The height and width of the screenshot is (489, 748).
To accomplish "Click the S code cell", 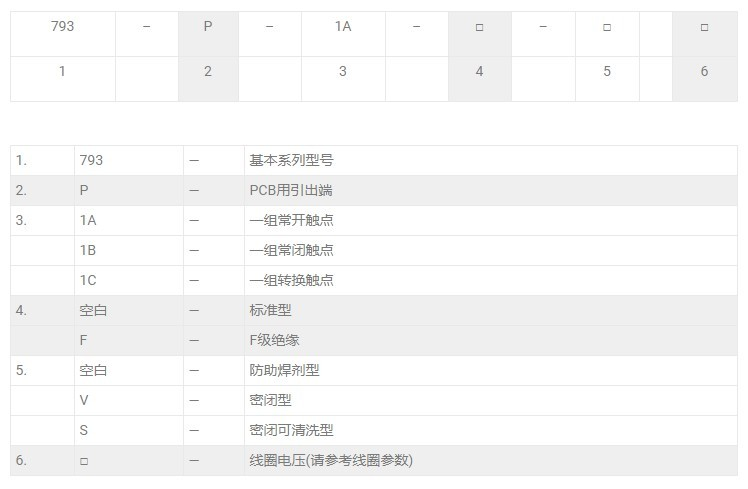I will coord(84,430).
